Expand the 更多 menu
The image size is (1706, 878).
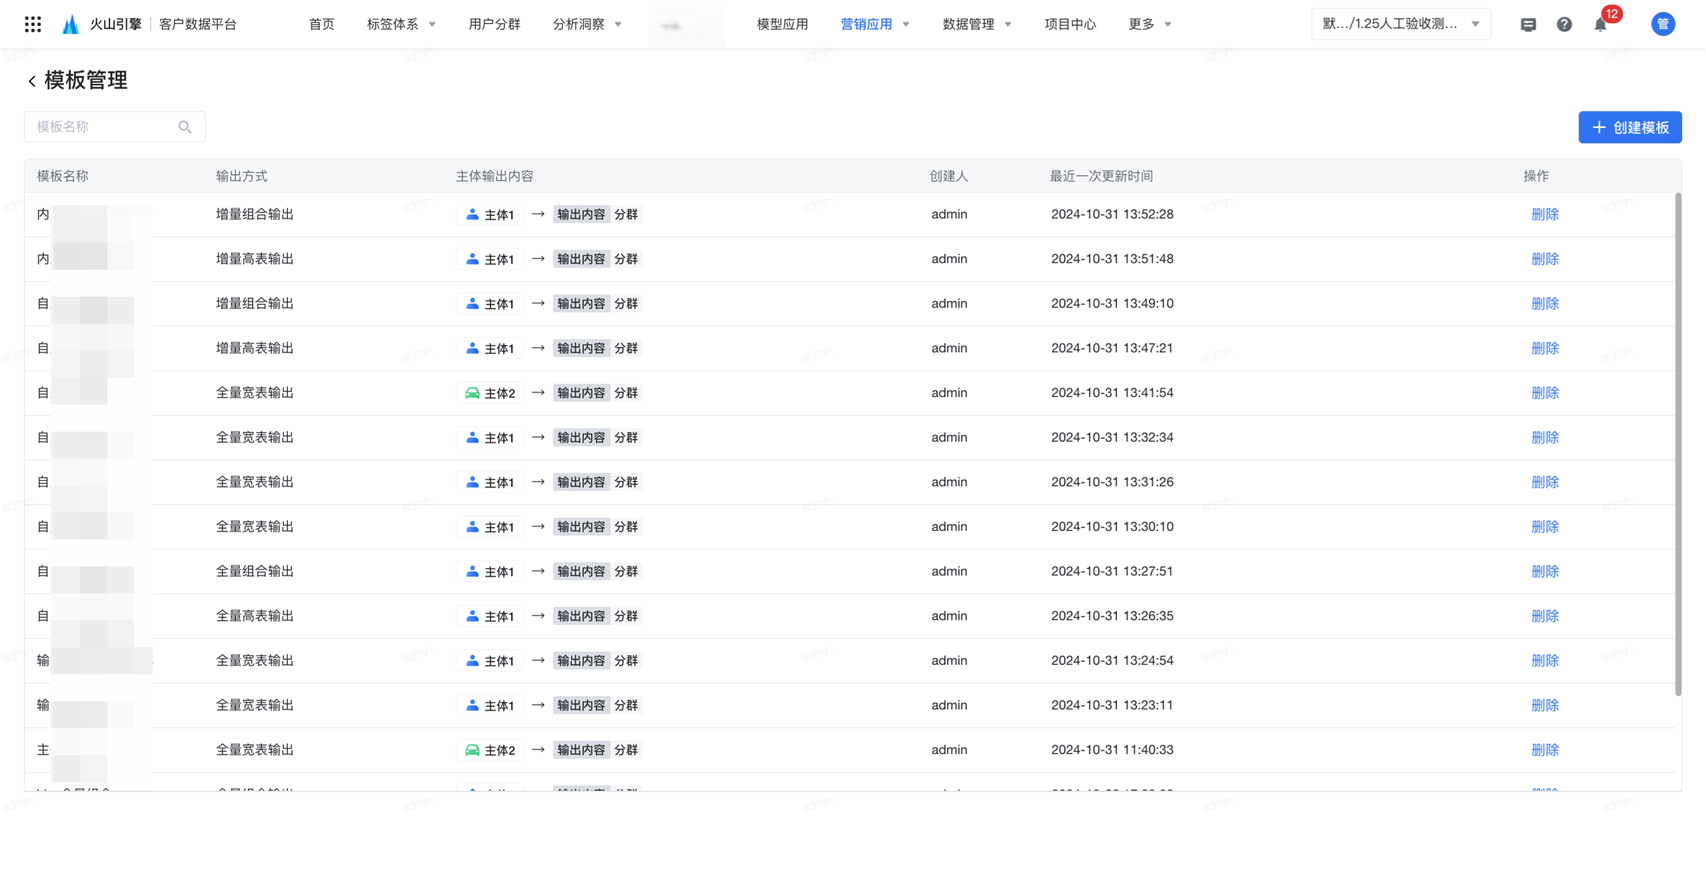coord(1149,24)
